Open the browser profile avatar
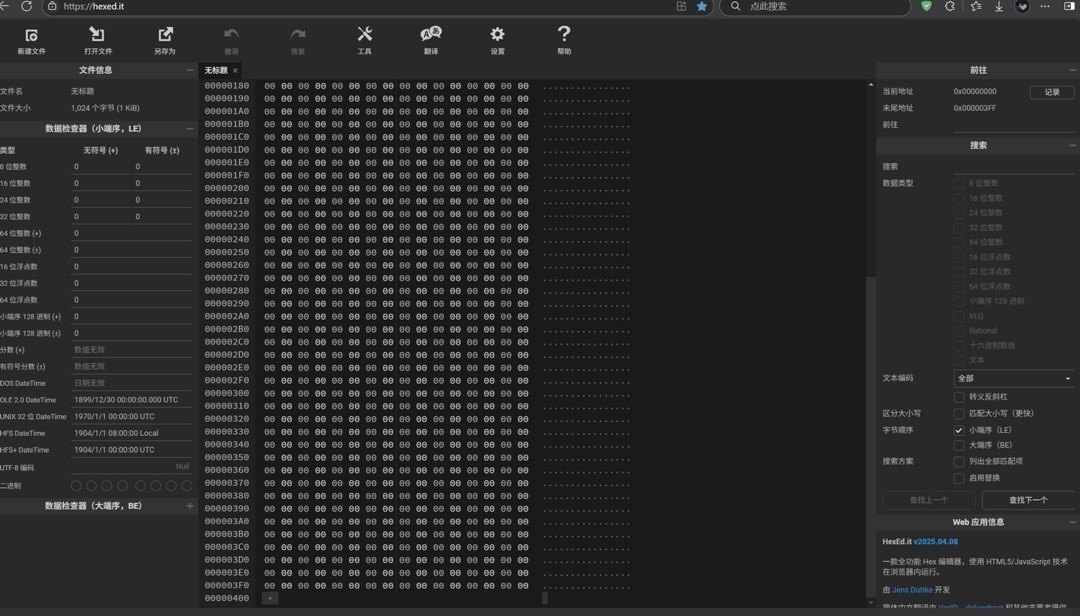 pyautogui.click(x=1022, y=6)
